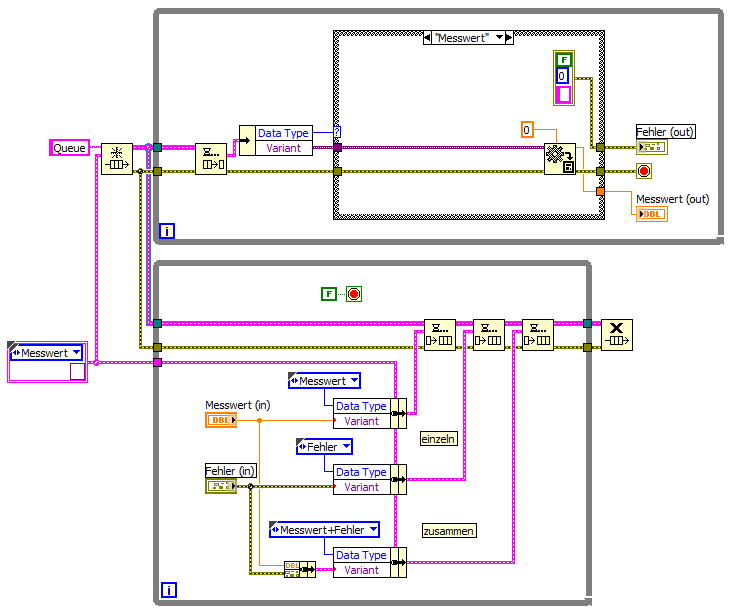The width and height of the screenshot is (734, 616).
Task: Toggle the False boolean in error cluster constant
Action: [x=564, y=60]
